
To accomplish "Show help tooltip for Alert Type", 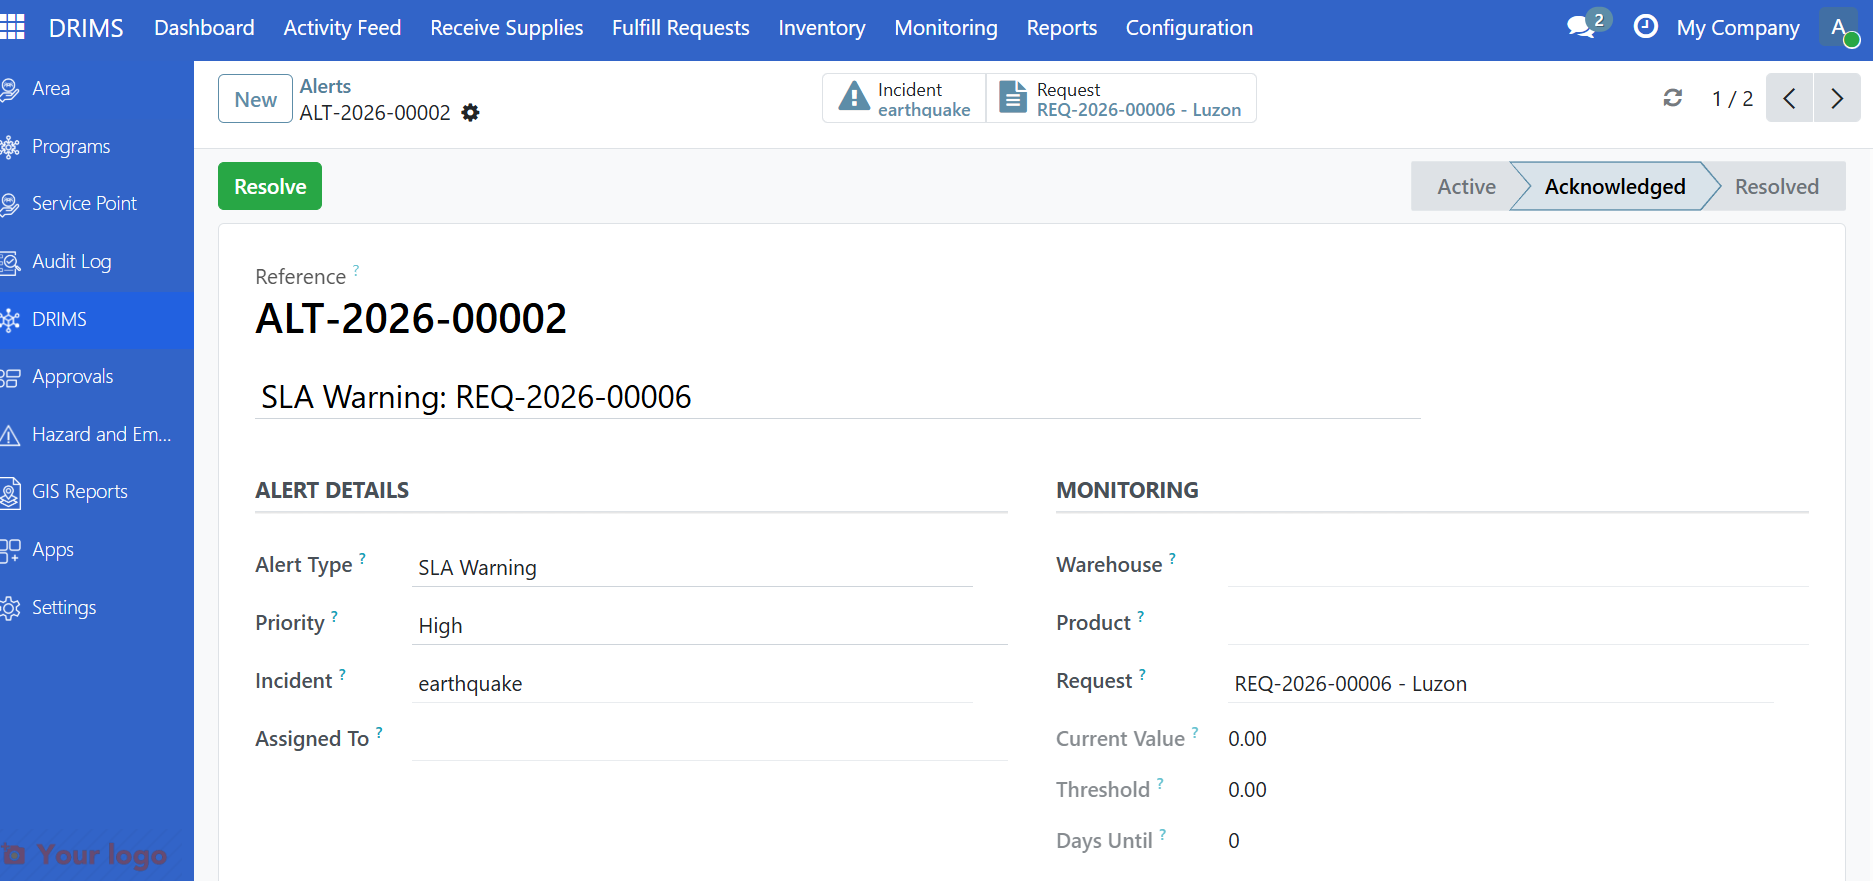I will point(362,558).
